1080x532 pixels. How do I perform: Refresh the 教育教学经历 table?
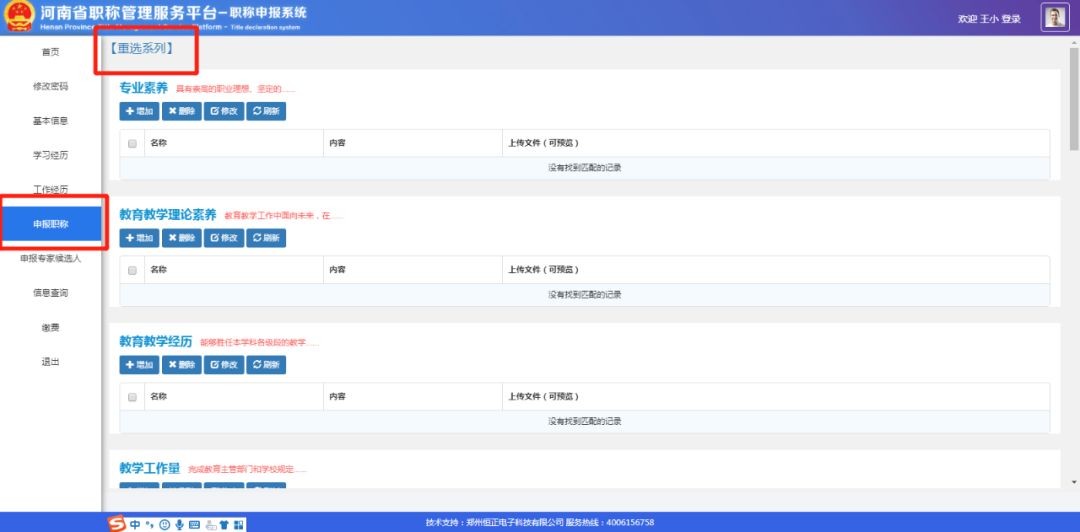[266, 365]
